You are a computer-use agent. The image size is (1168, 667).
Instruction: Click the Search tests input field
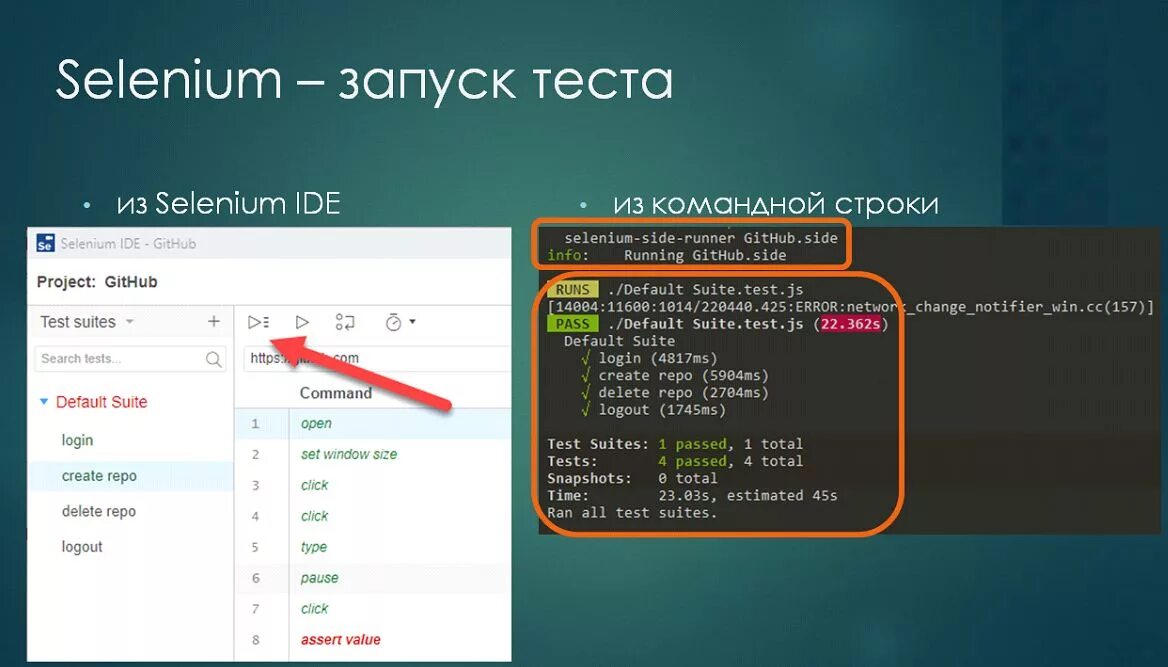(130, 358)
